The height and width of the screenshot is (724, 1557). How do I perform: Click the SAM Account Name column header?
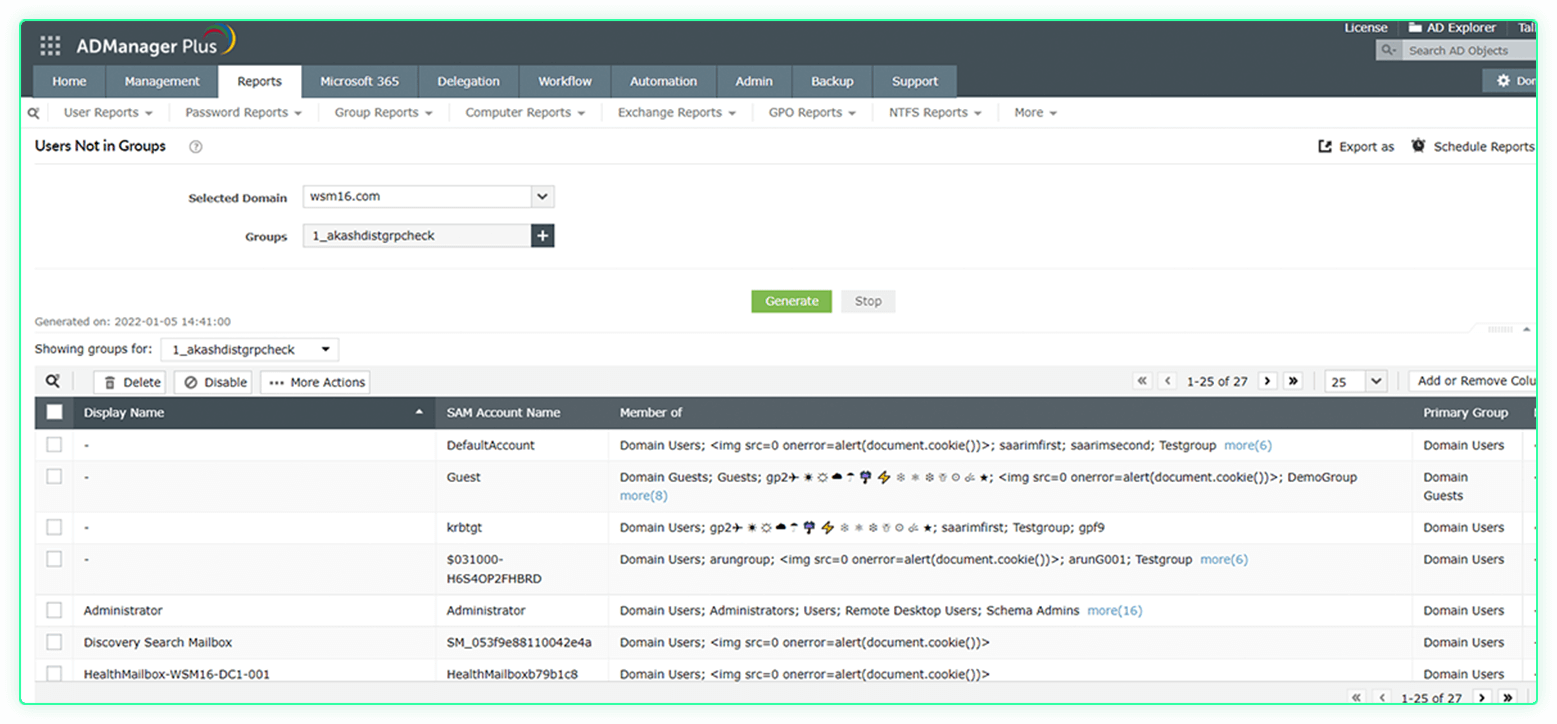pos(503,413)
